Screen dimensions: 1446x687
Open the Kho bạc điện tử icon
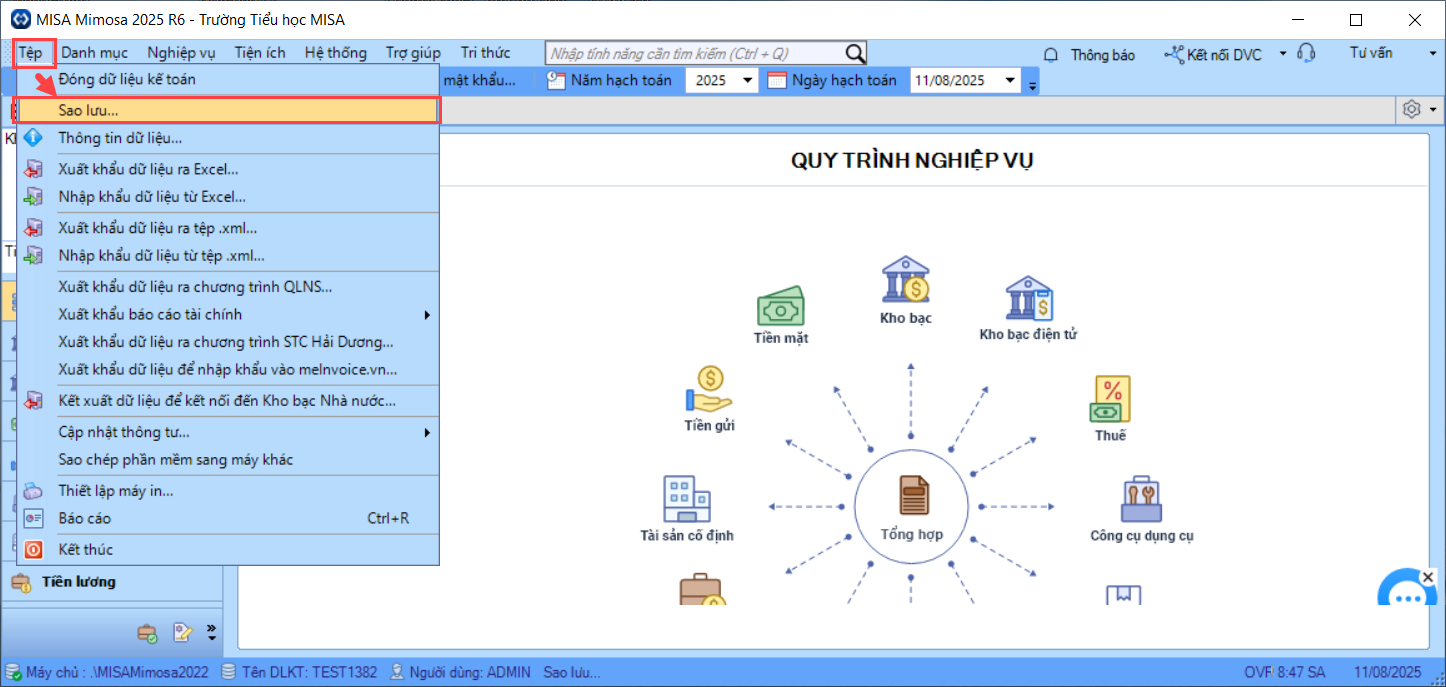tap(1029, 298)
